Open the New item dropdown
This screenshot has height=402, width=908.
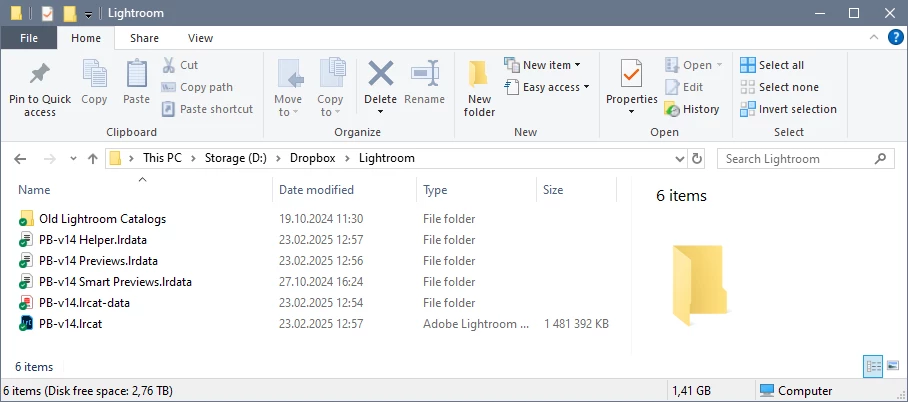coord(543,65)
